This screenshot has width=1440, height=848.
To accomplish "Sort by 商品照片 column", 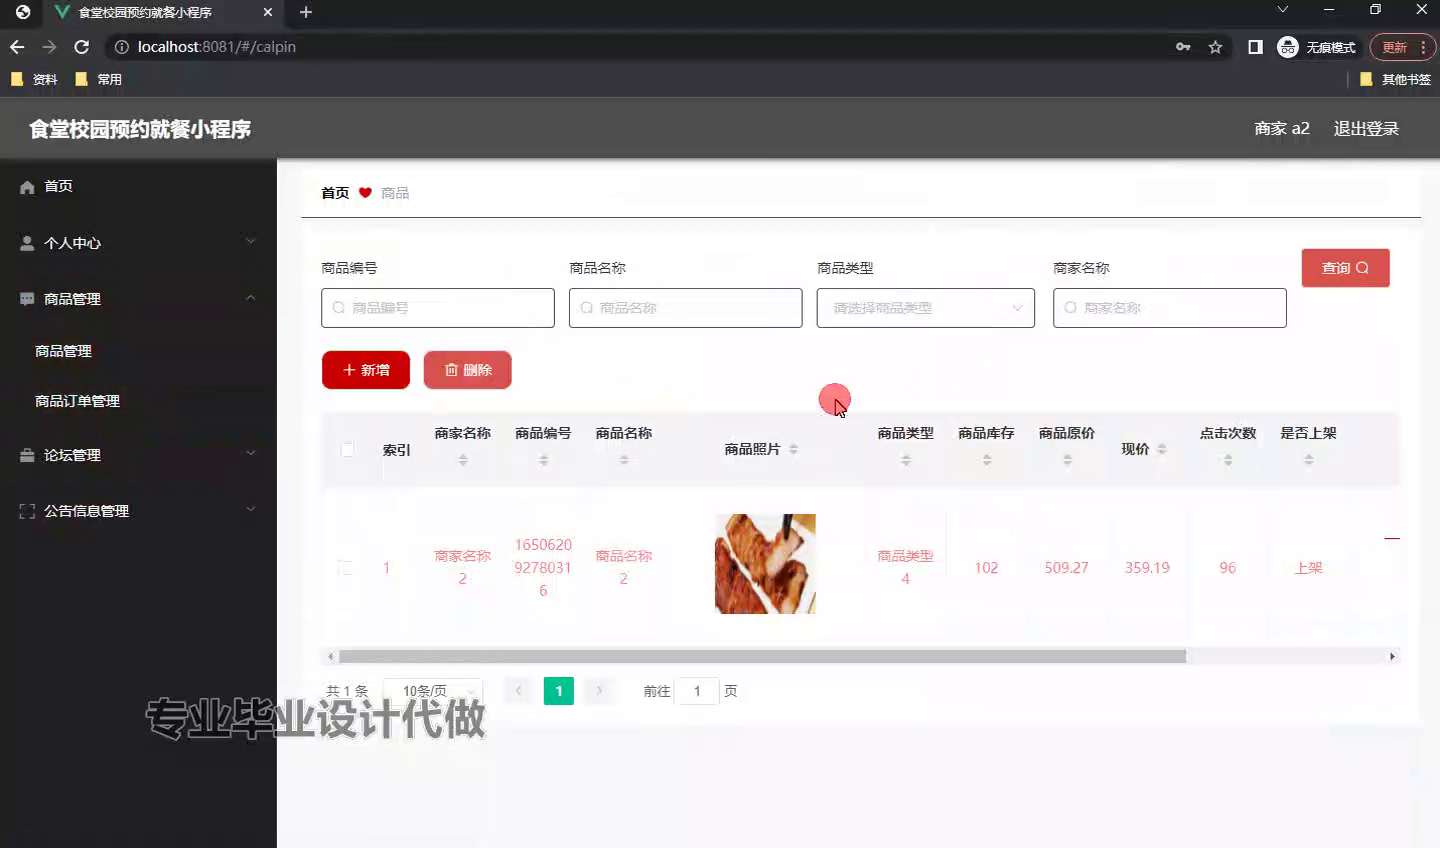I will (793, 449).
